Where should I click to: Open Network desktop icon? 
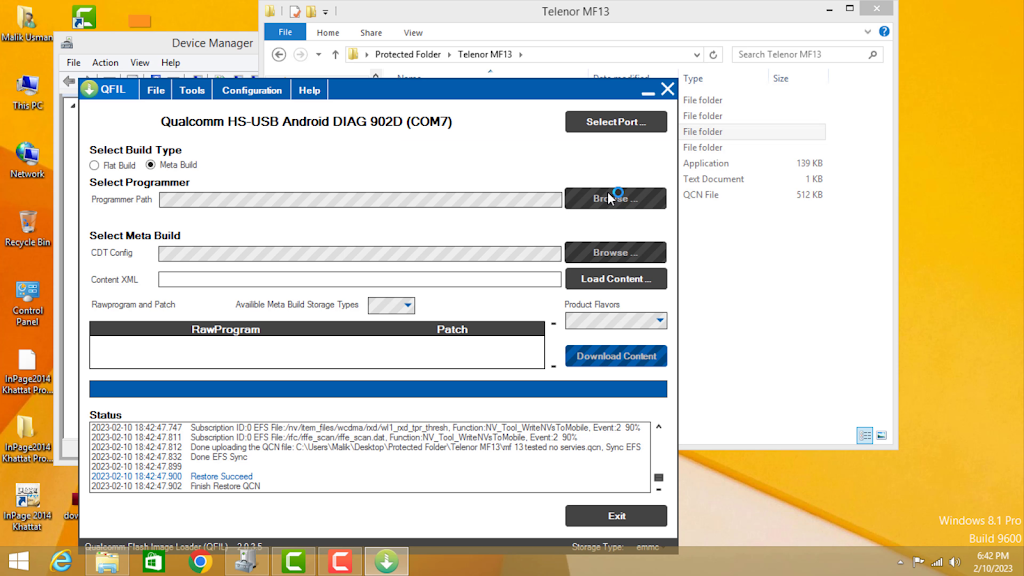click(27, 159)
